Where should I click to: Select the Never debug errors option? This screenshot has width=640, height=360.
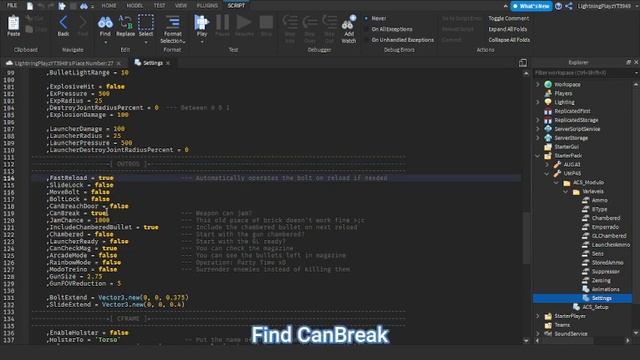(378, 18)
